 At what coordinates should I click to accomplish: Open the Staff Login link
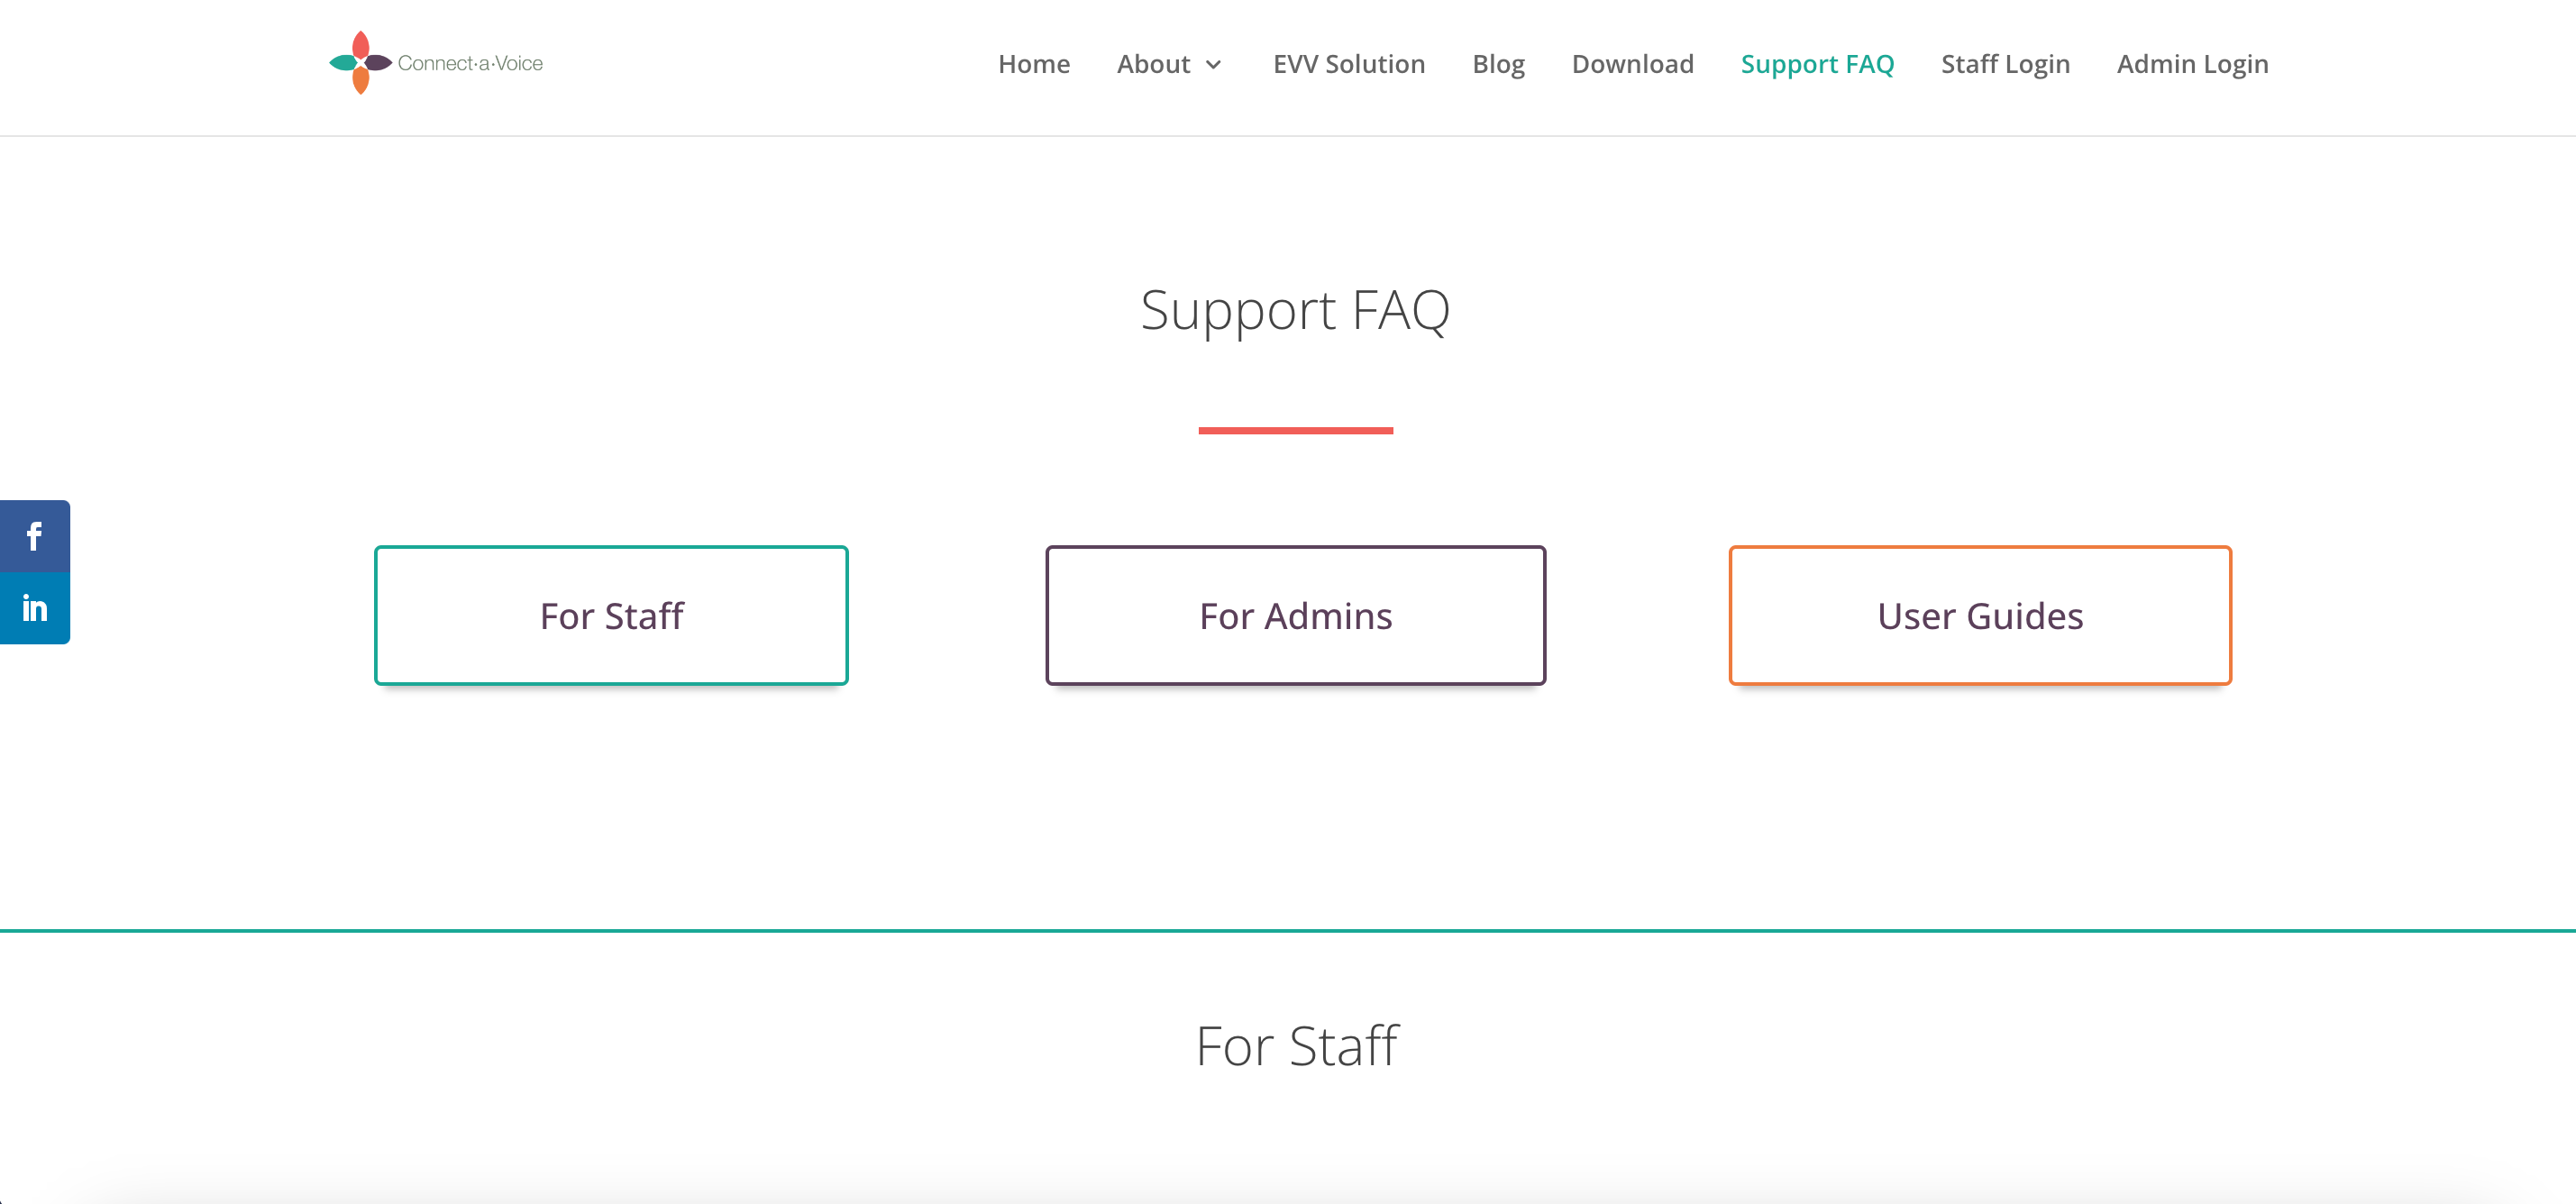click(x=2005, y=64)
